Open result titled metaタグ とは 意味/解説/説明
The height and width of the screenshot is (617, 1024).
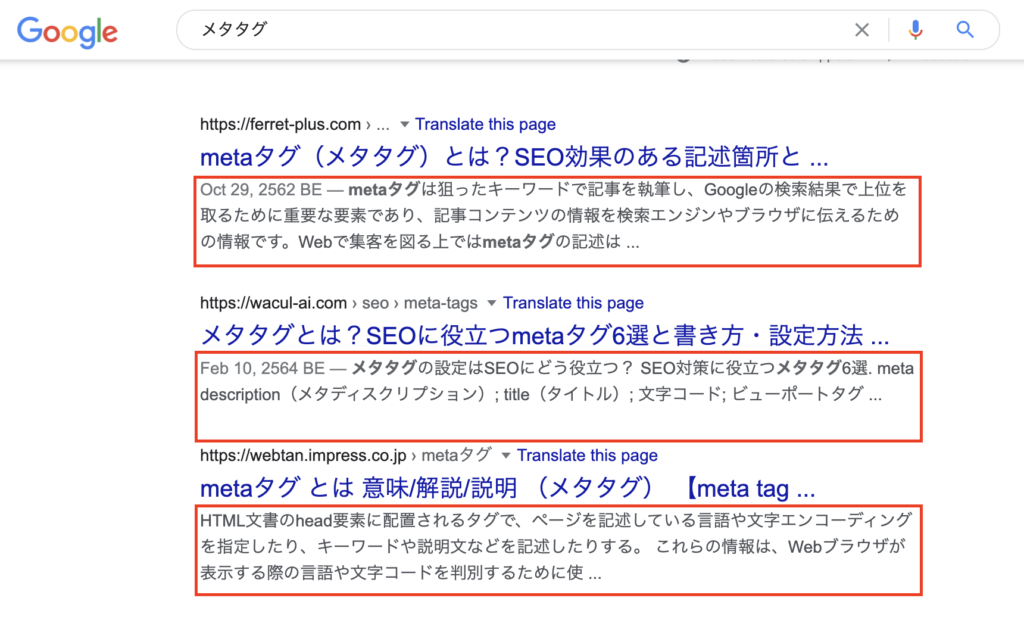pos(507,488)
